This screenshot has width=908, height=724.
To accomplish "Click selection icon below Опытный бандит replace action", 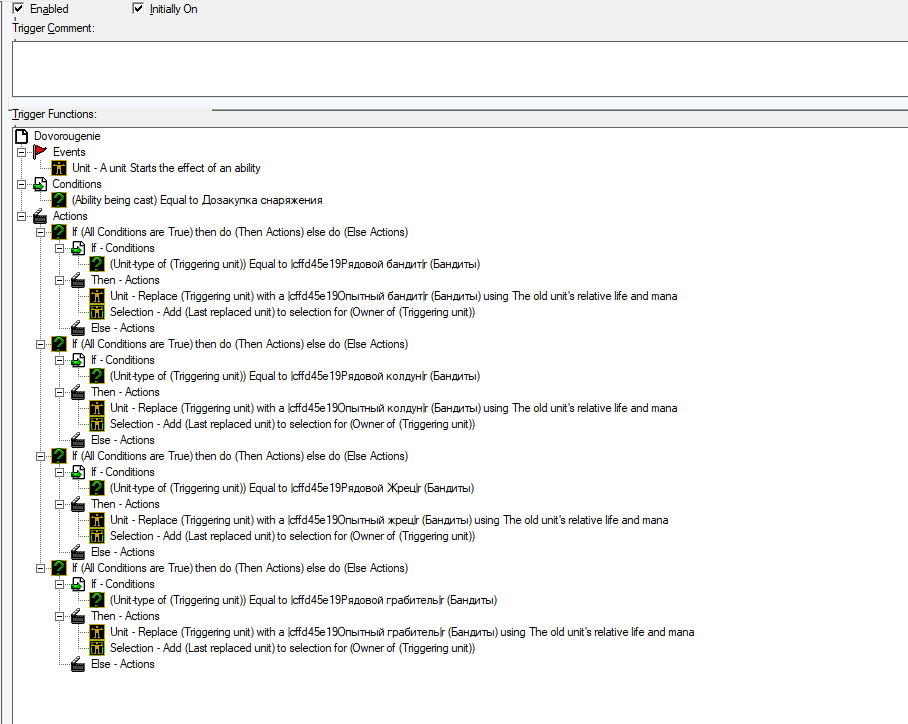I will (x=97, y=312).
